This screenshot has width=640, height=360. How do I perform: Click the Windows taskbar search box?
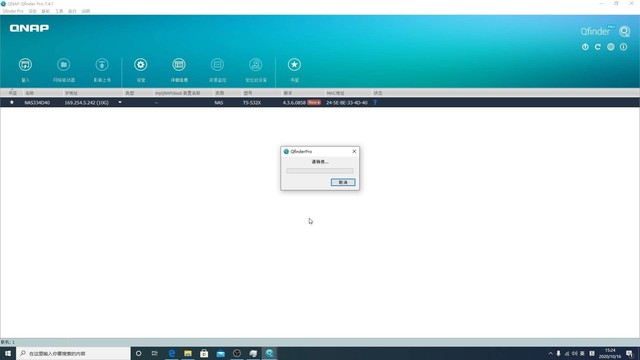pos(73,353)
